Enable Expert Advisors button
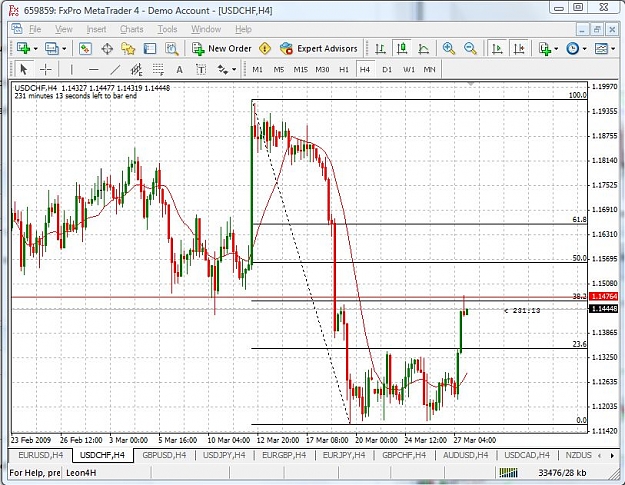The height and width of the screenshot is (485, 625). (x=318, y=49)
